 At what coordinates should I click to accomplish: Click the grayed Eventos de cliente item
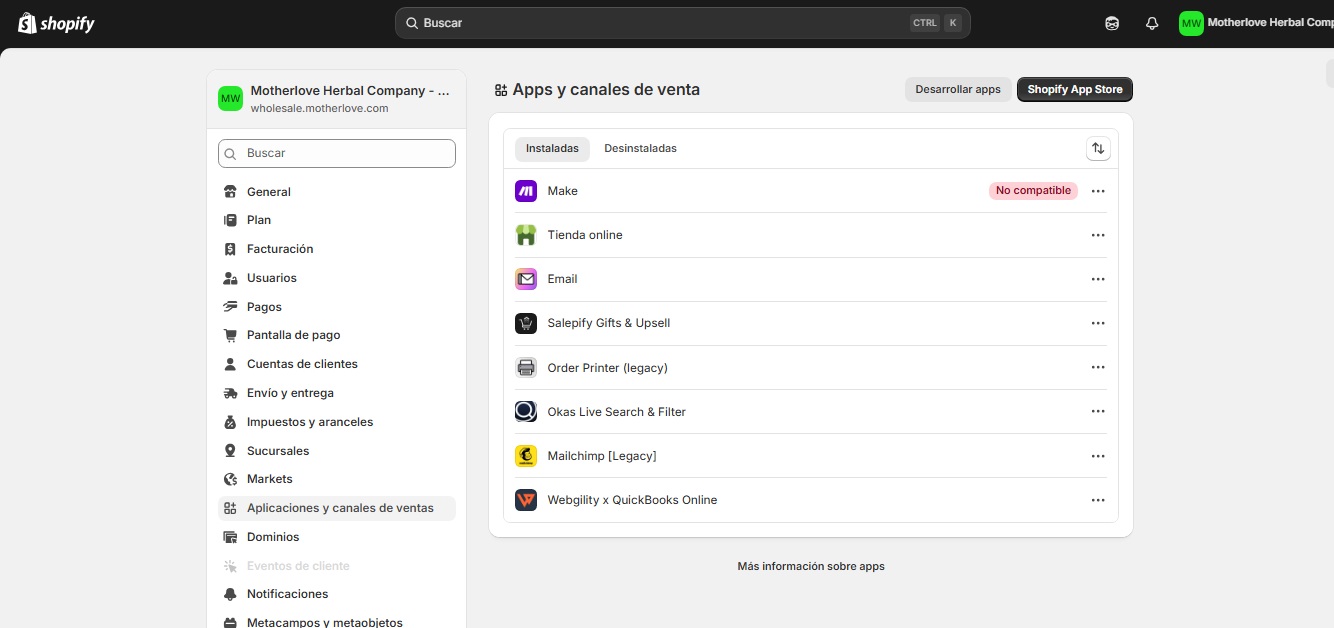336,566
